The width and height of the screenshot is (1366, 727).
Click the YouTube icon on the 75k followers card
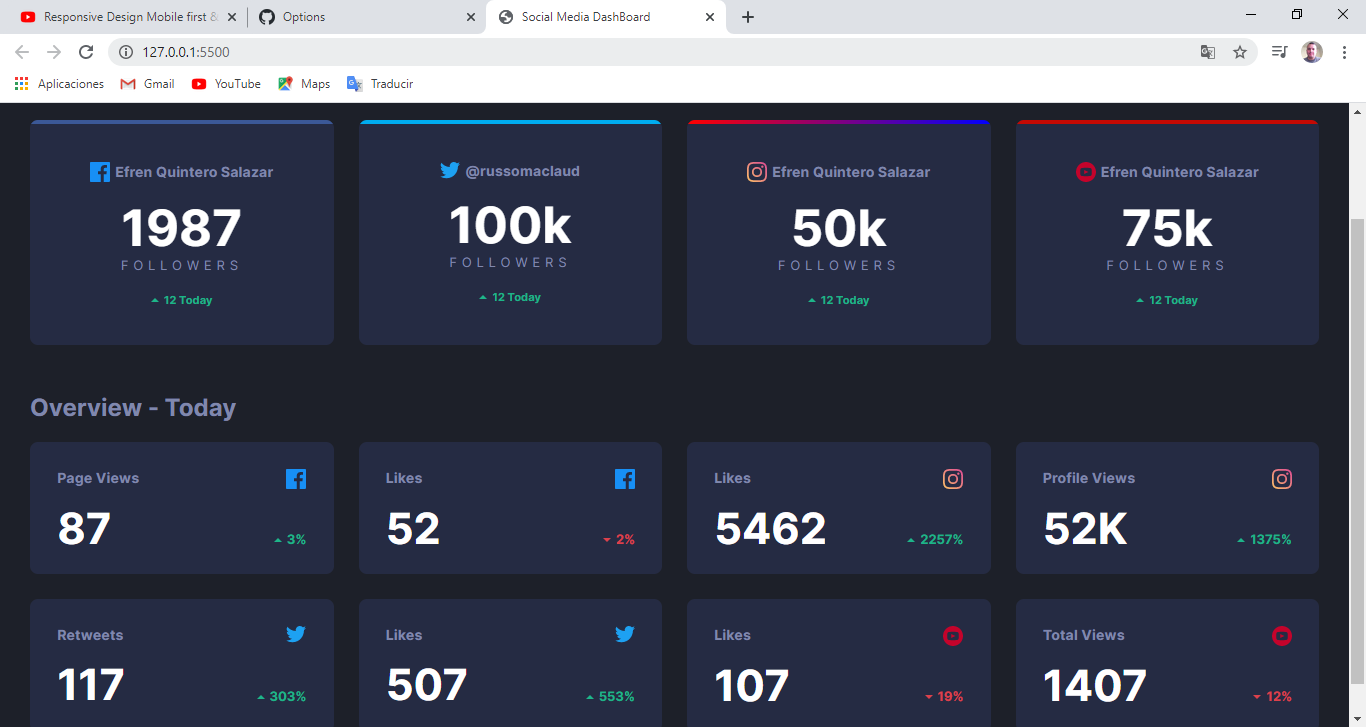1086,172
